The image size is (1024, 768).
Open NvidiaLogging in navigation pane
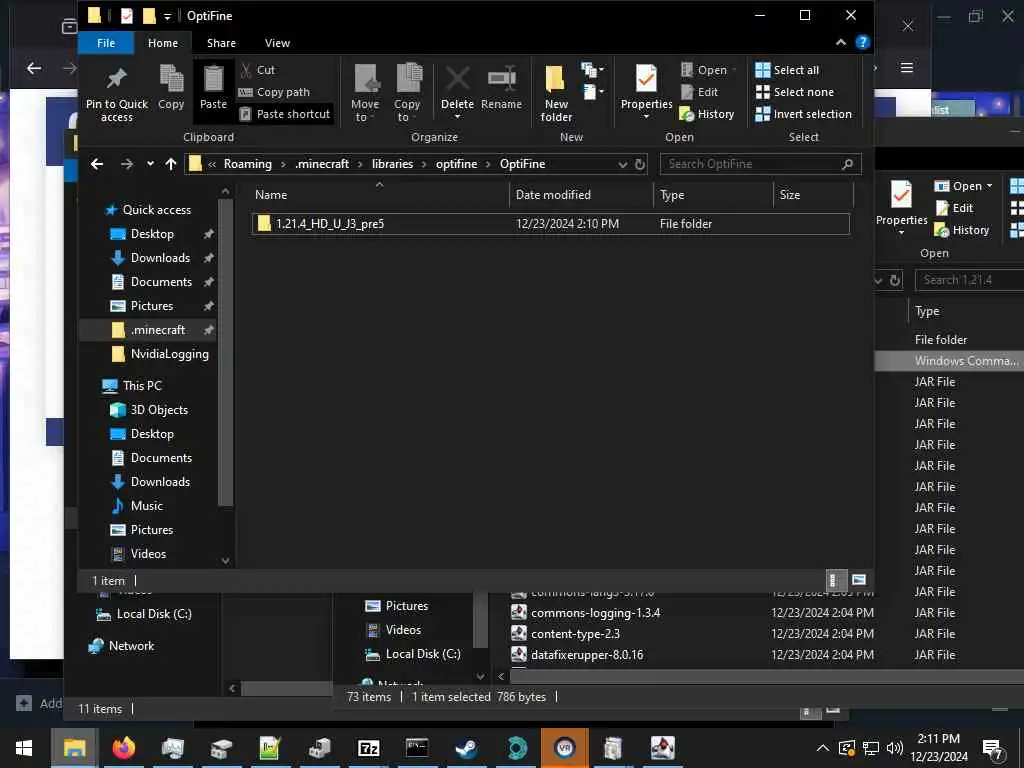click(169, 354)
